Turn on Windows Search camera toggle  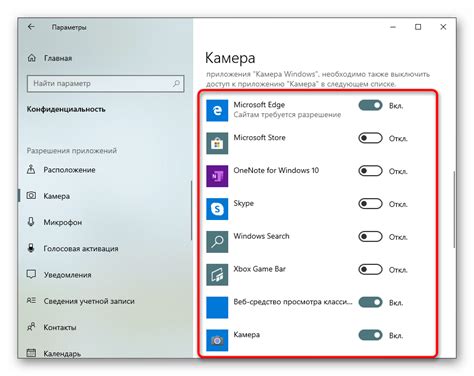point(370,237)
